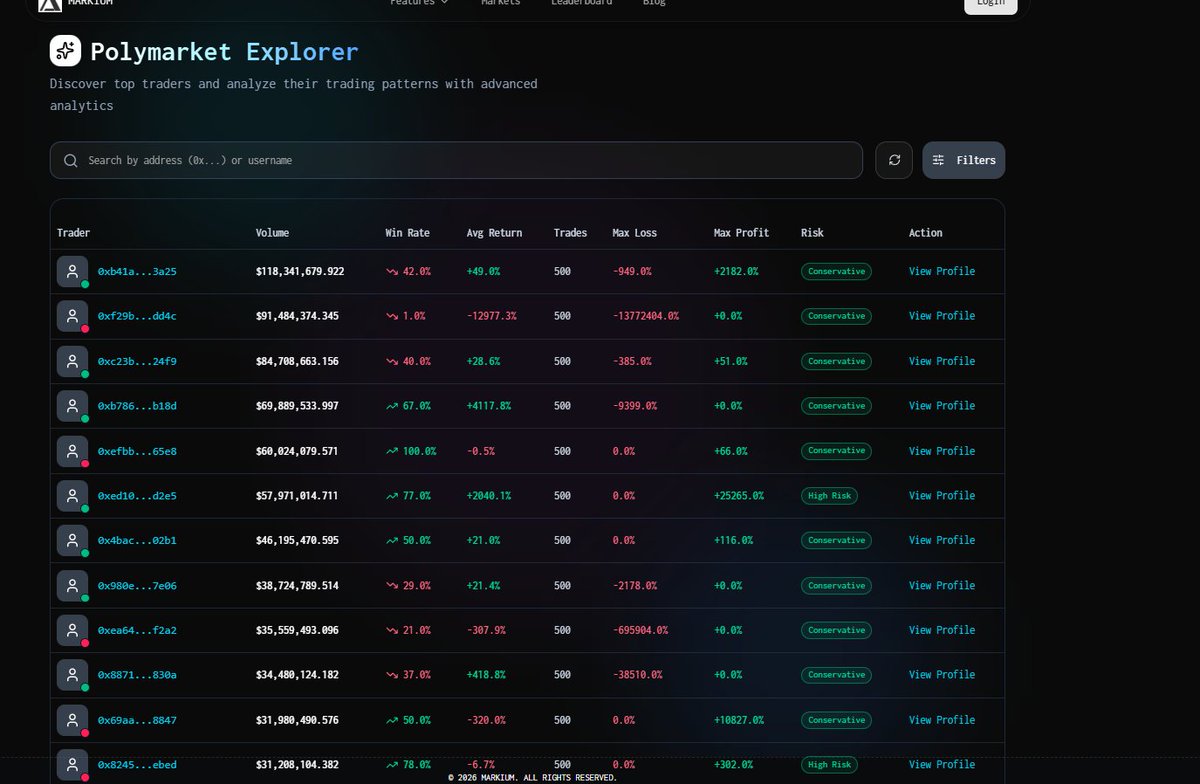Click Conservative badge for 0xb41a...3a25

pos(836,271)
